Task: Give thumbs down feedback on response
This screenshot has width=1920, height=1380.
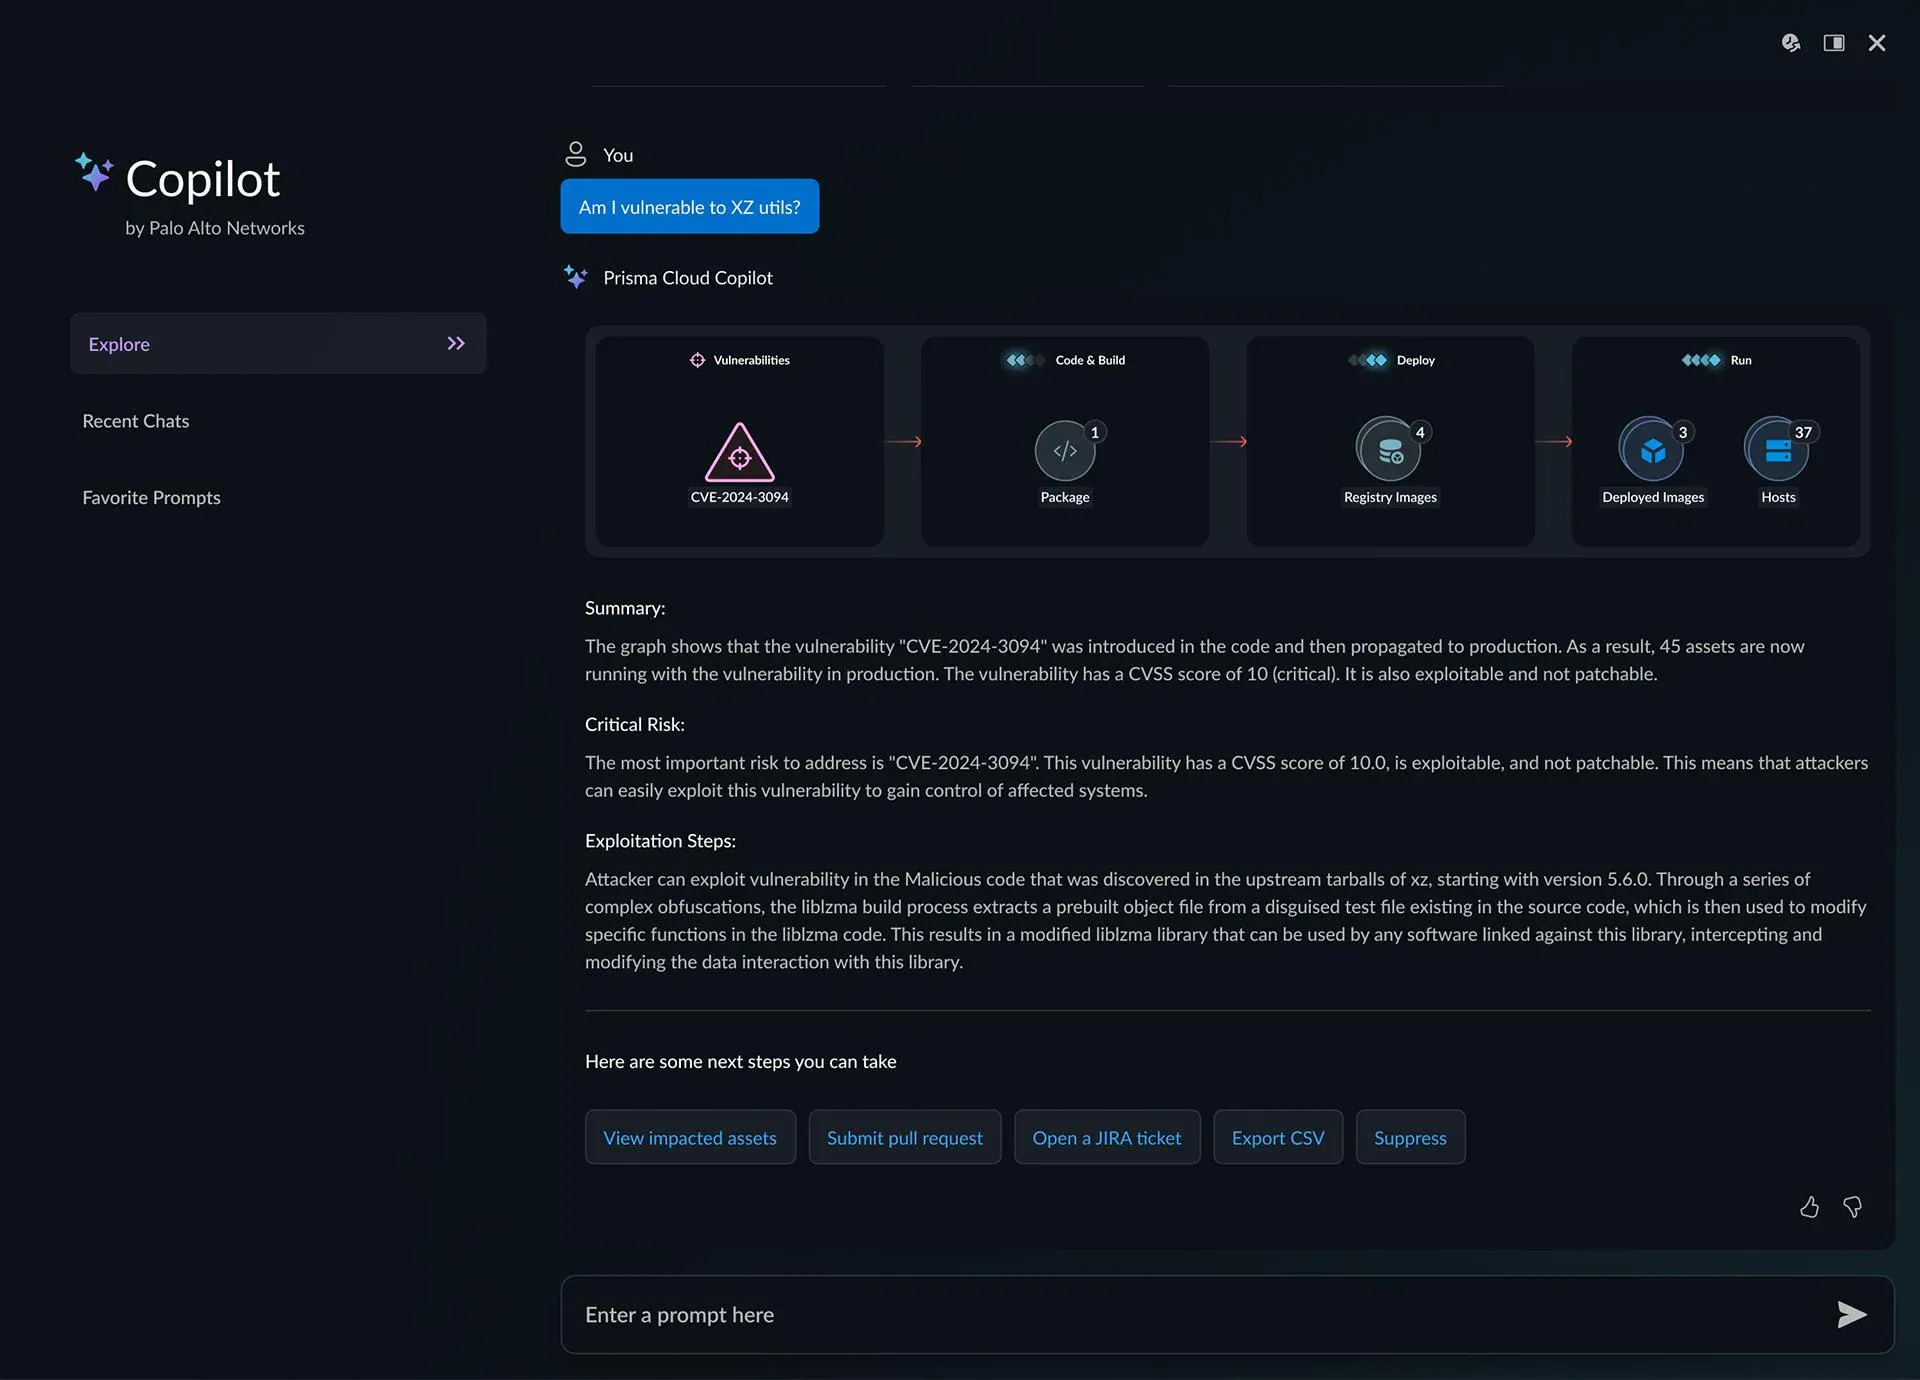Action: coord(1852,1207)
